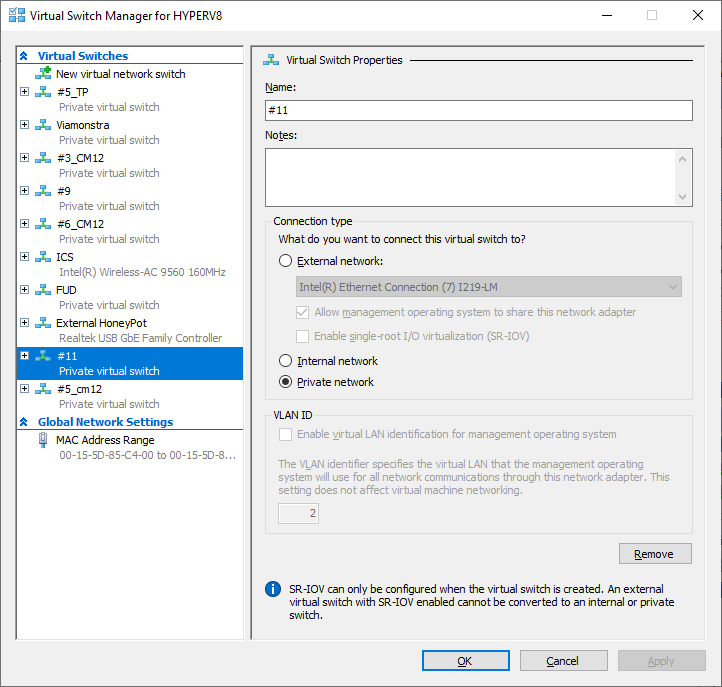Click the Name field containing #11
722x687 pixels.
479,111
